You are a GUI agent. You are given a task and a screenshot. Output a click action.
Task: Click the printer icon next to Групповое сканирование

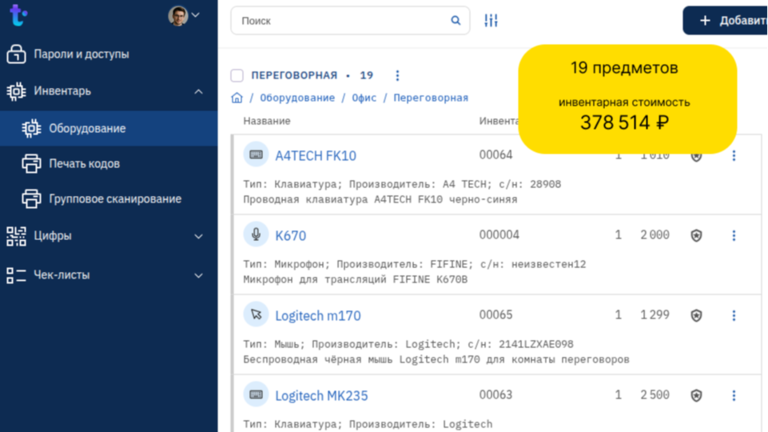coord(31,199)
